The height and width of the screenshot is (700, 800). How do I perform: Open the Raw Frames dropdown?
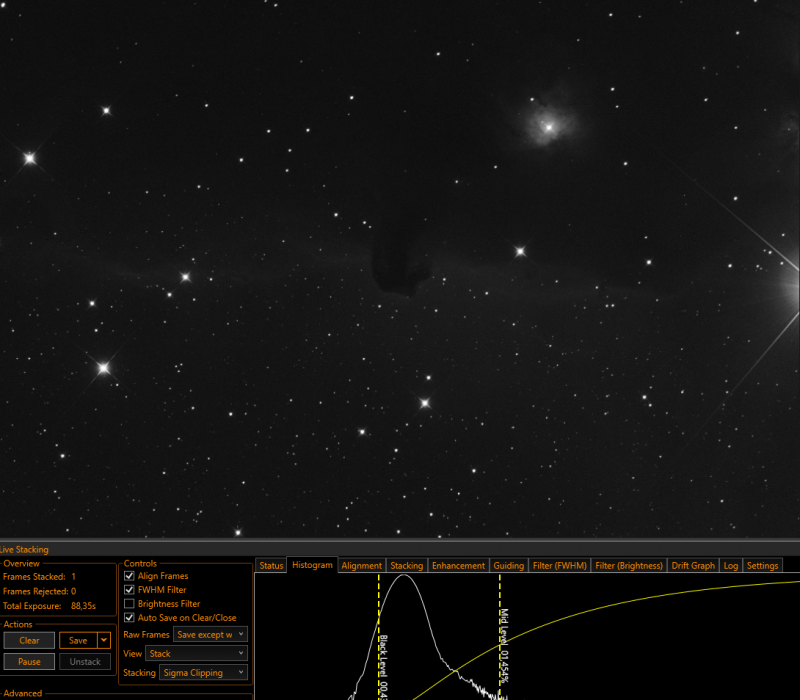click(210, 635)
